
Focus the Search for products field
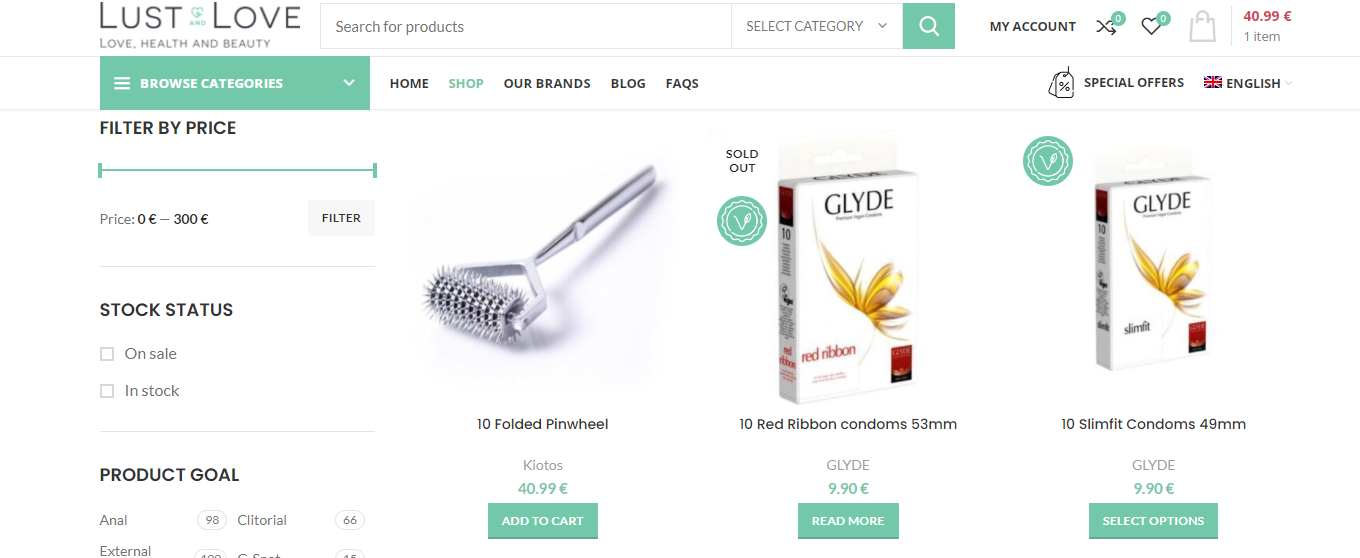tap(526, 26)
